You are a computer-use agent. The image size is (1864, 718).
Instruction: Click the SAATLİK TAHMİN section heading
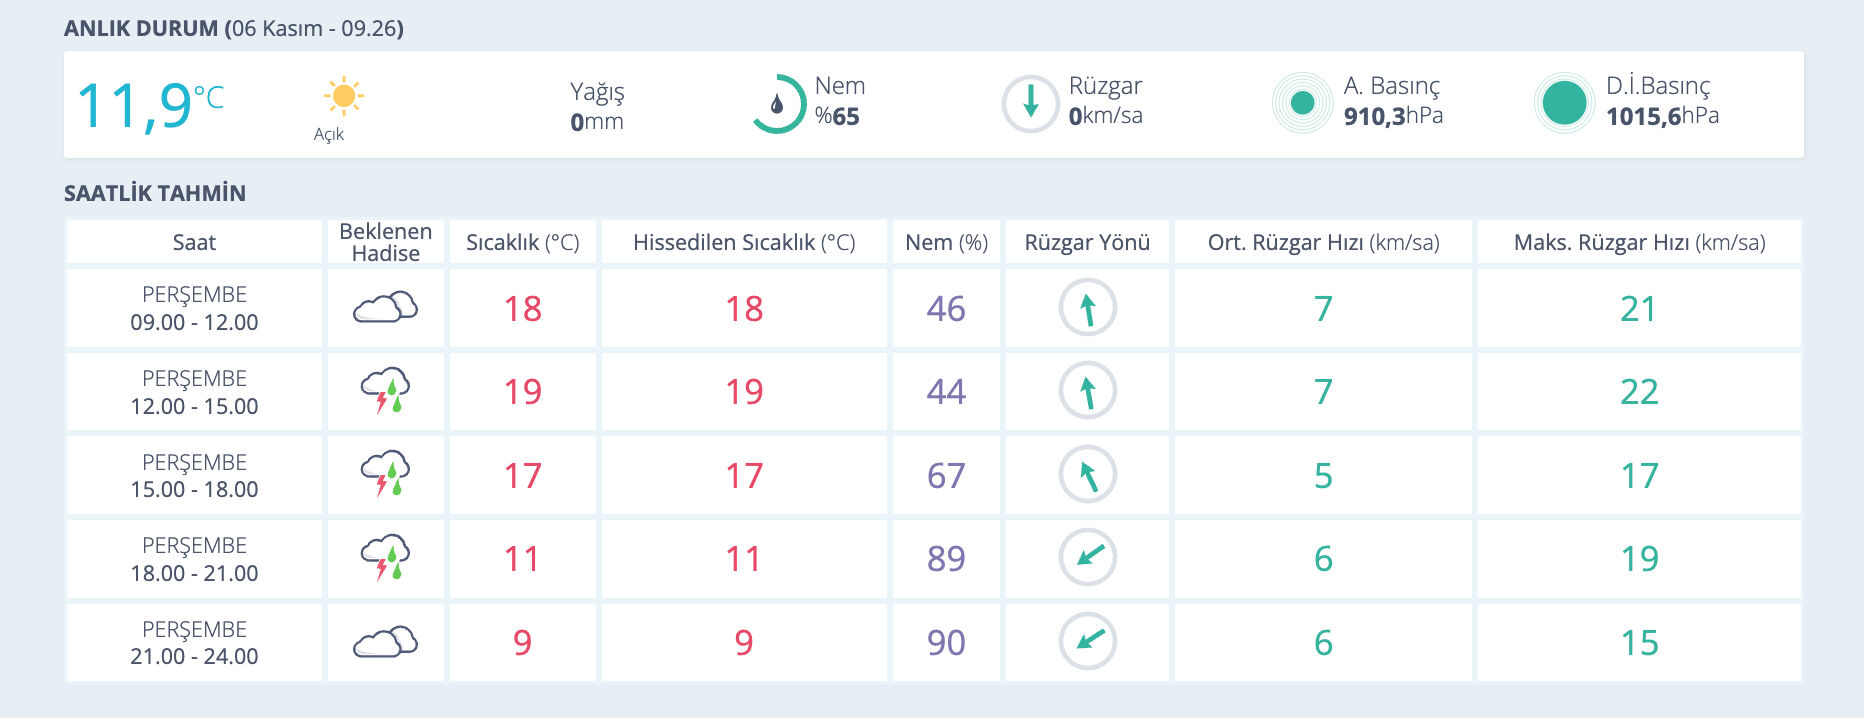(x=153, y=192)
